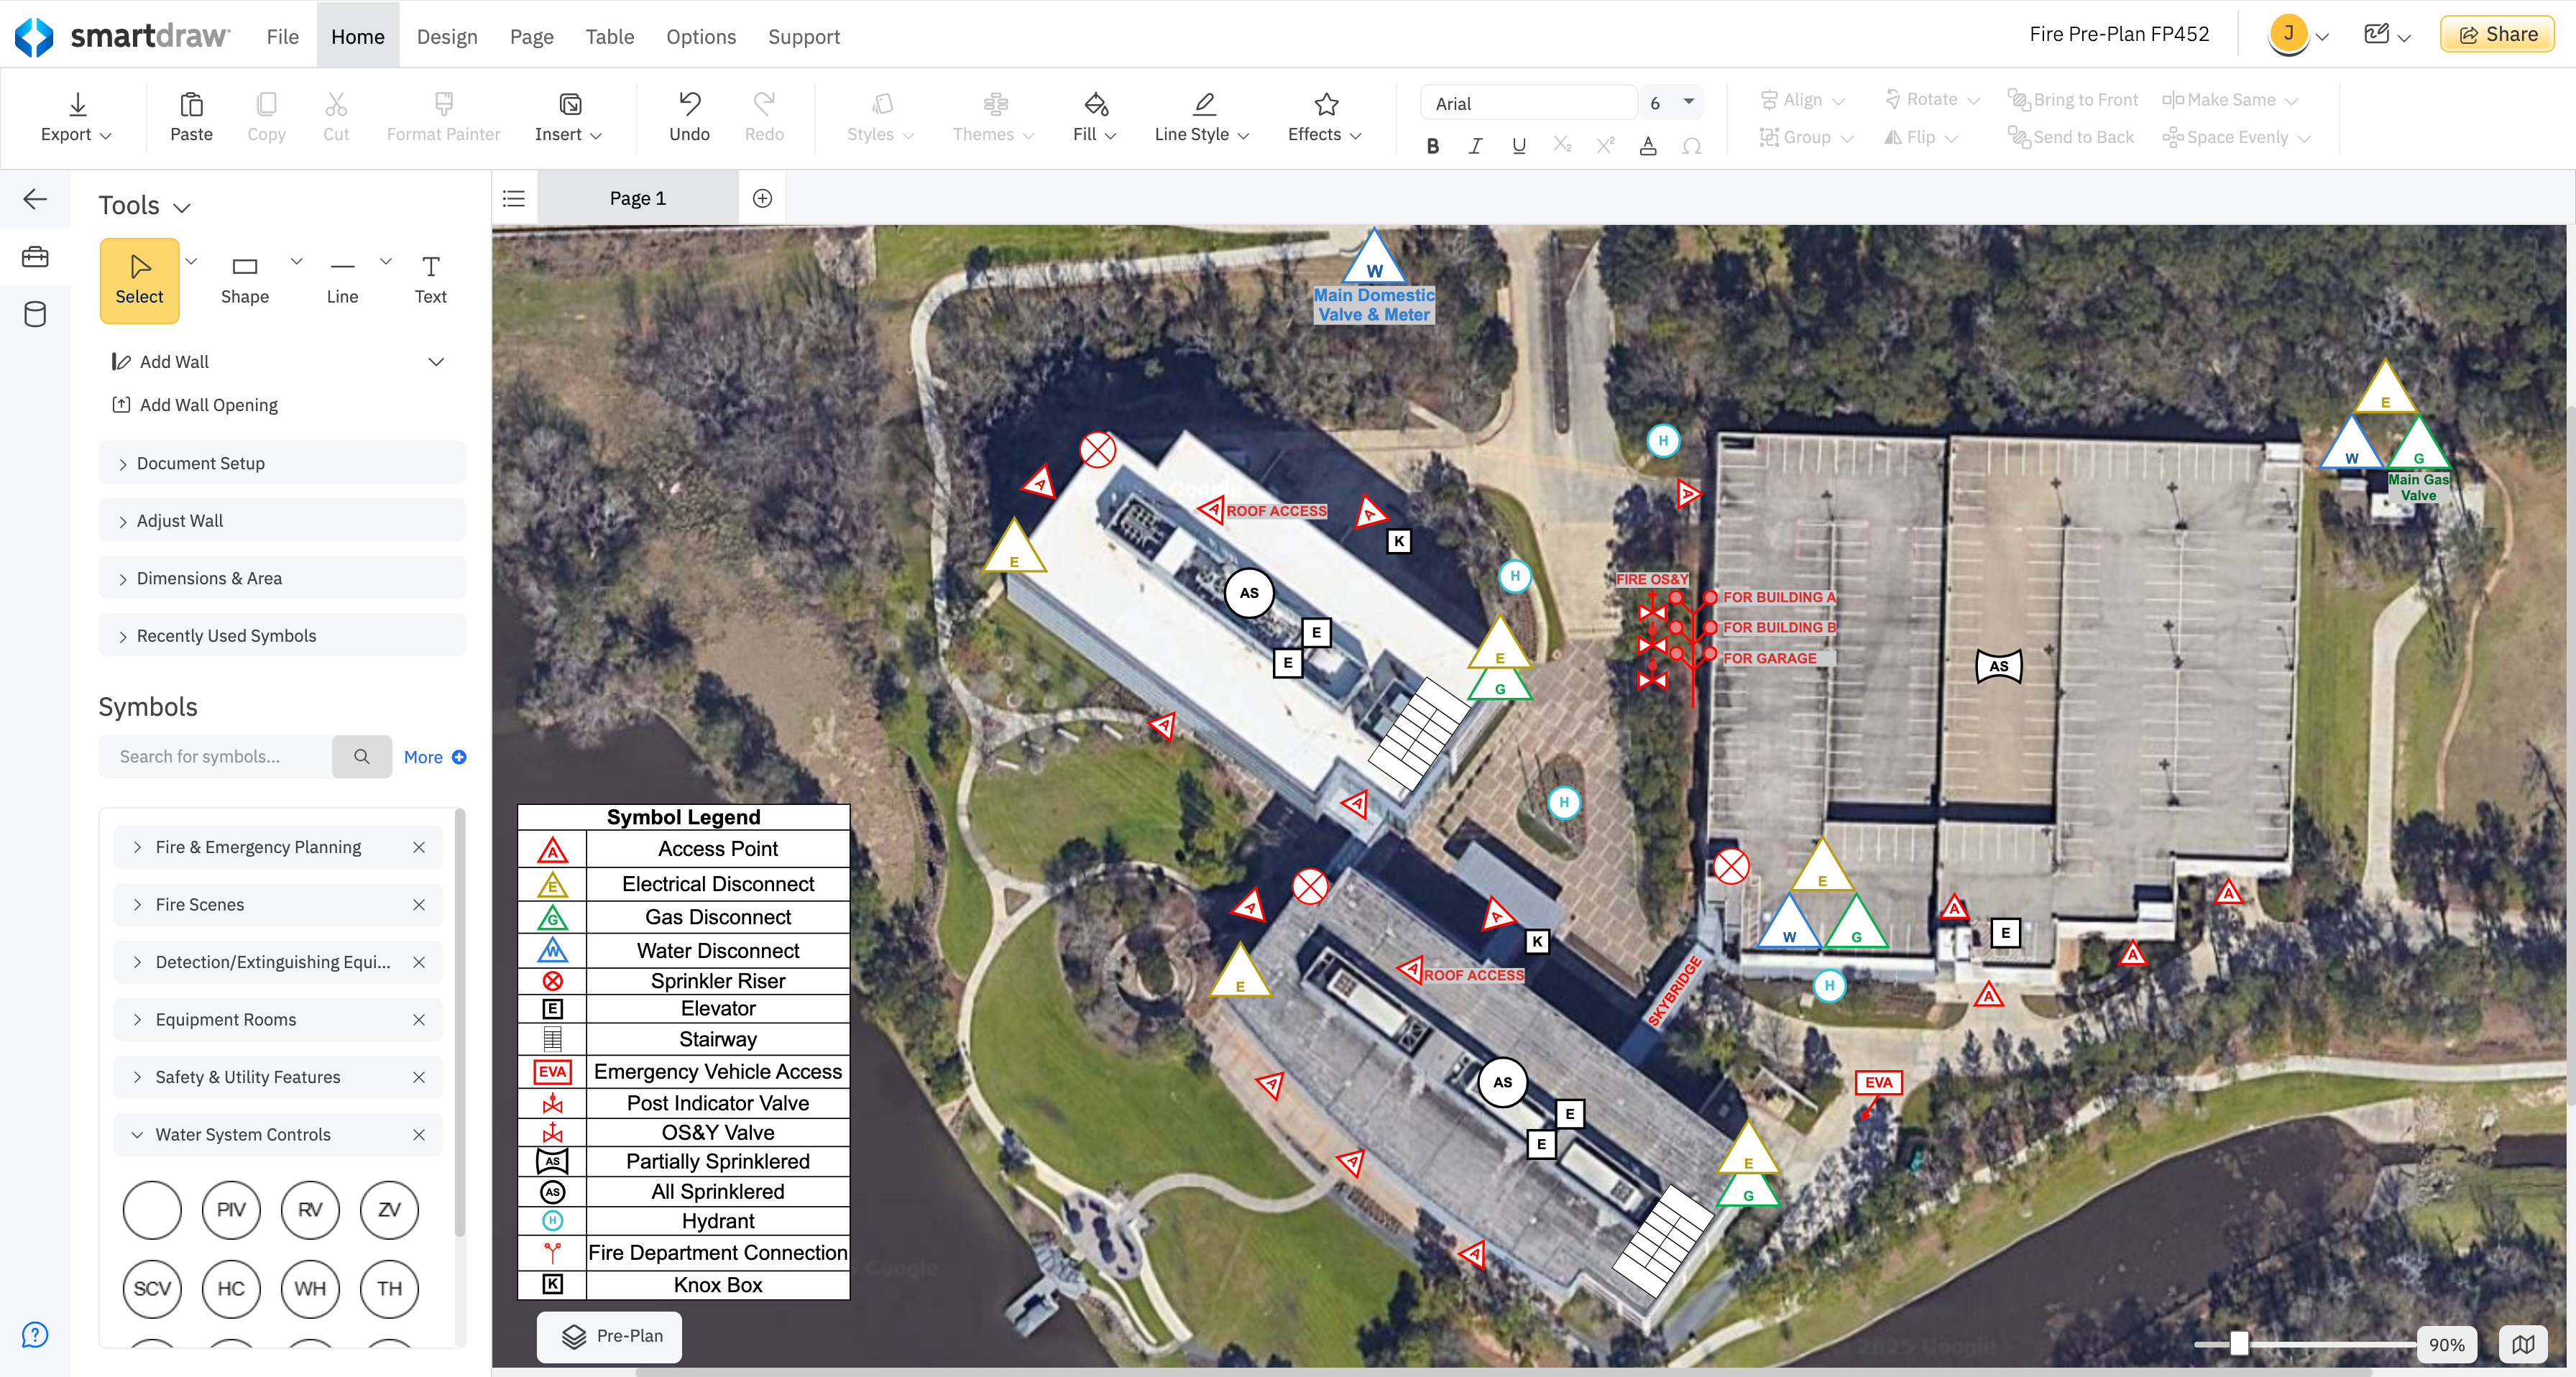Click the zoom slider handle
The width and height of the screenshot is (2576, 1377).
tap(2239, 1344)
